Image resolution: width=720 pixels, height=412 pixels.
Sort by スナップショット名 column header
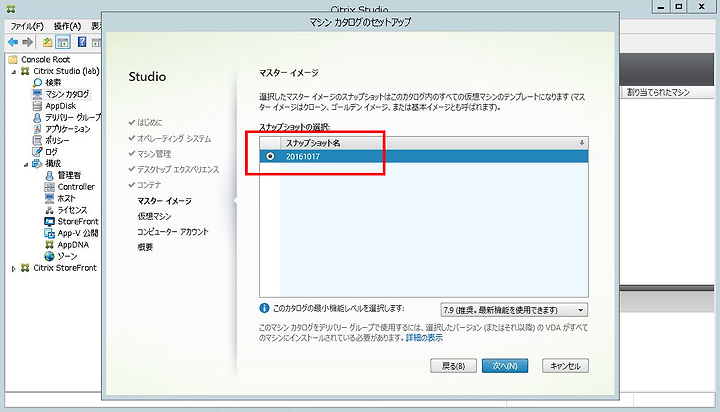[313, 143]
